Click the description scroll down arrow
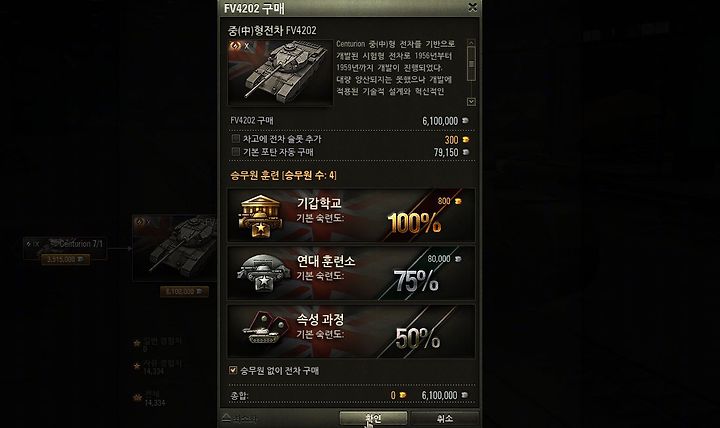This screenshot has height=428, width=720. (471, 101)
